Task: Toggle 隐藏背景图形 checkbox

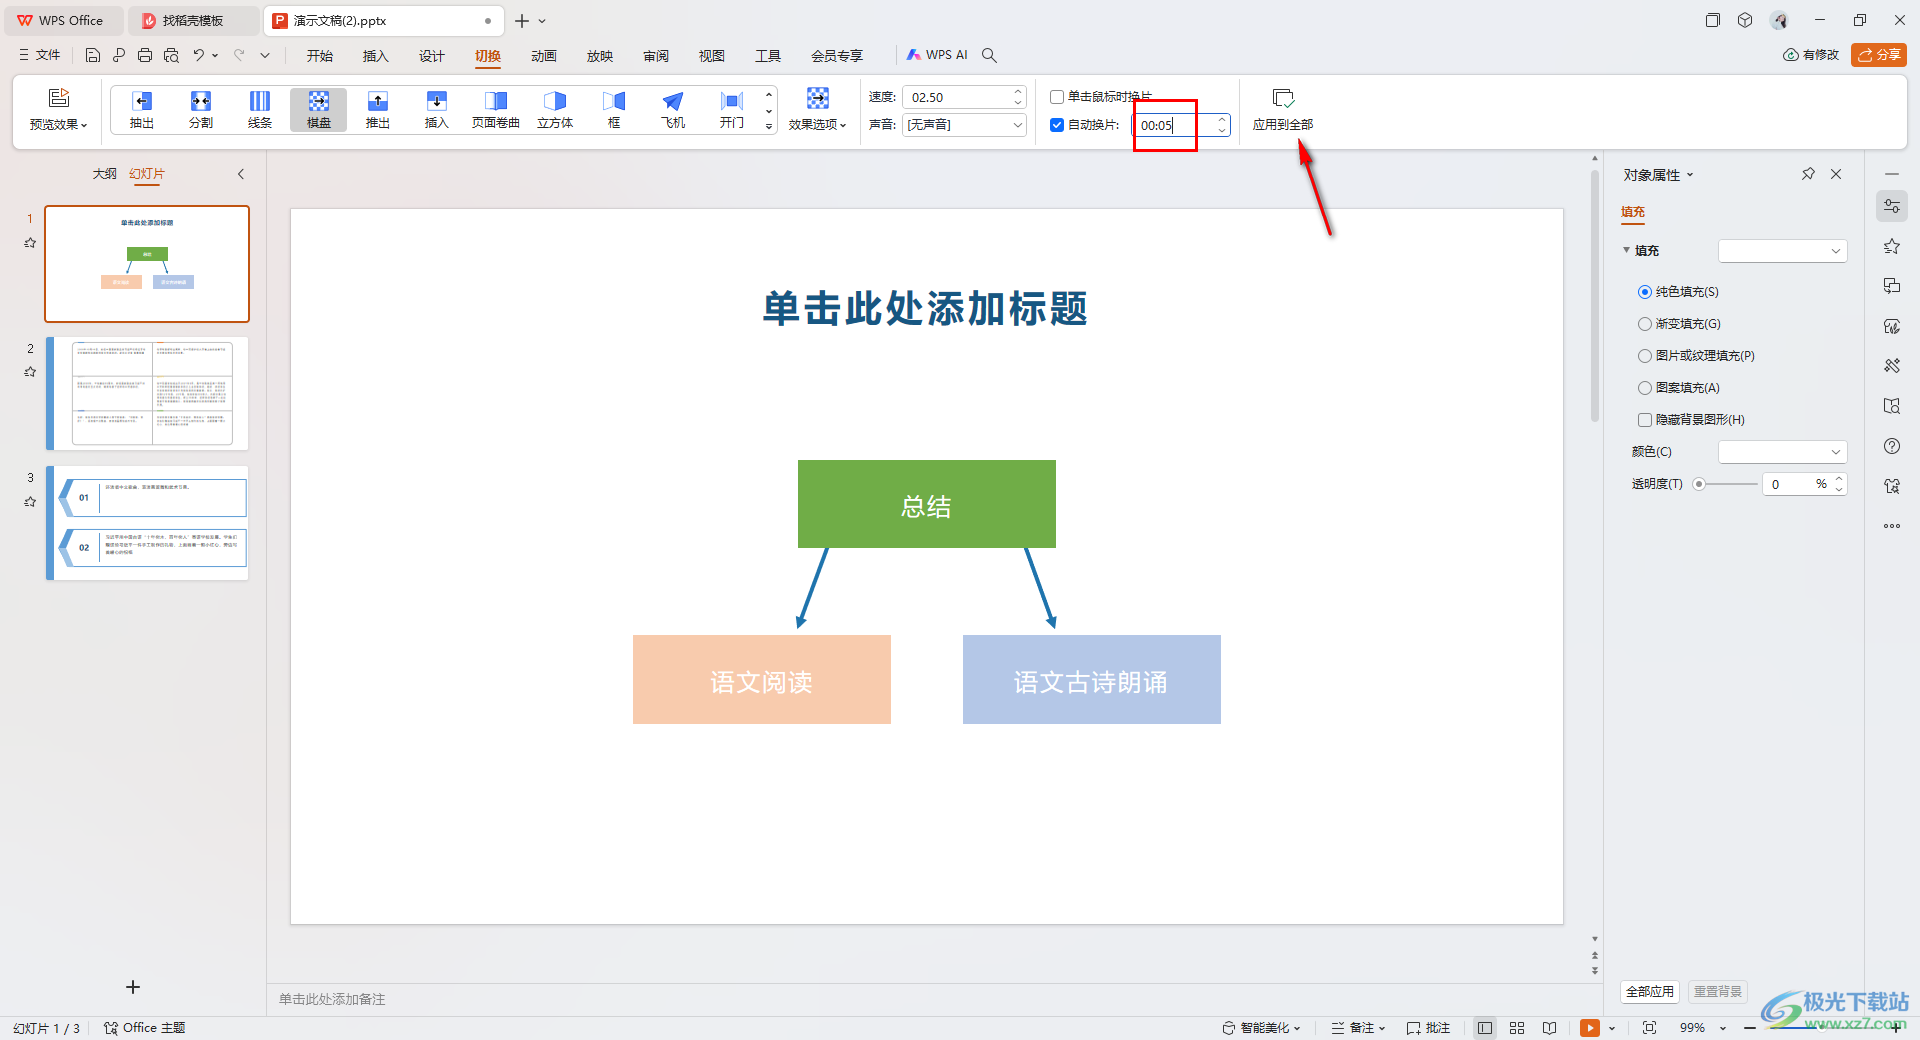Action: (1645, 420)
